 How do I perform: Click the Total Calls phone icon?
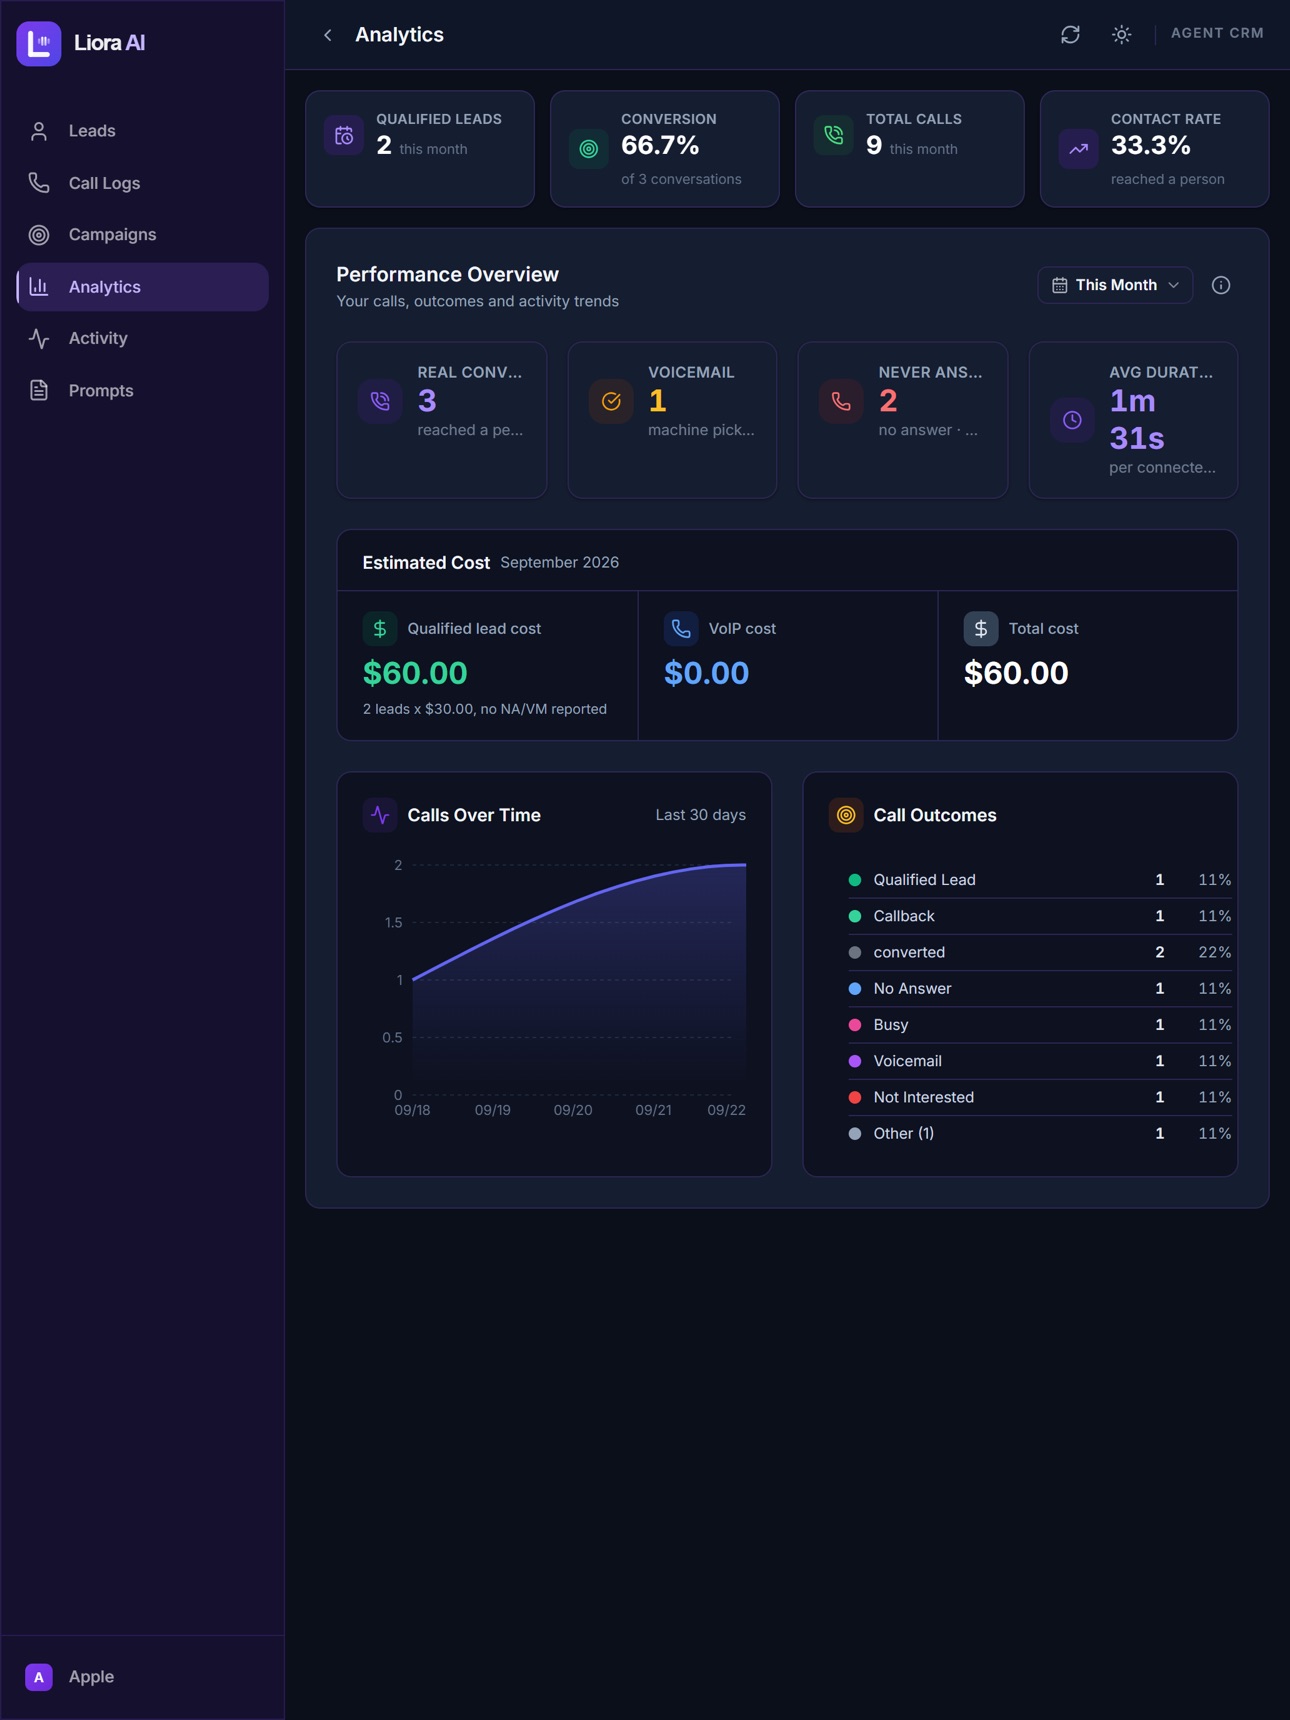pyautogui.click(x=834, y=136)
